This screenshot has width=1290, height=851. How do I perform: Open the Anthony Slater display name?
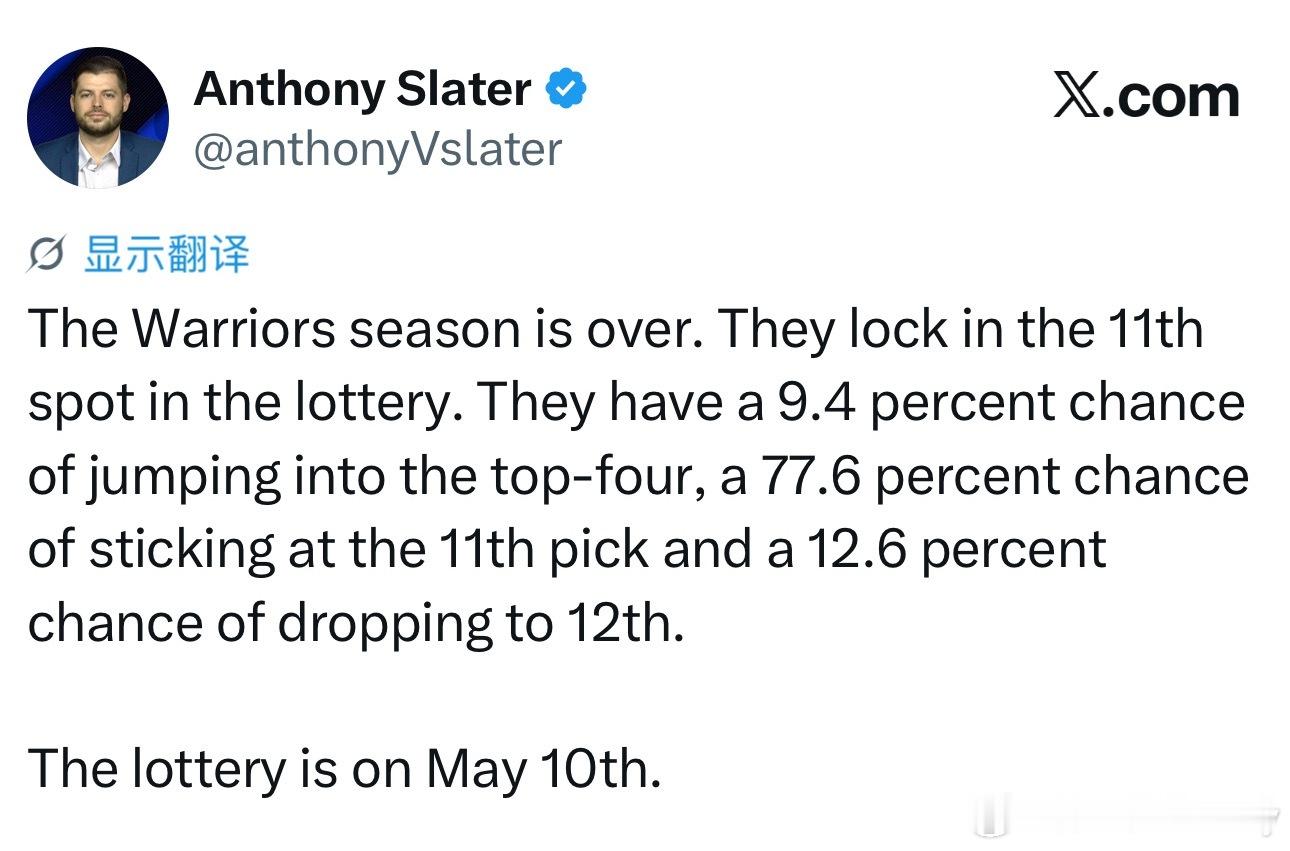pos(362,89)
